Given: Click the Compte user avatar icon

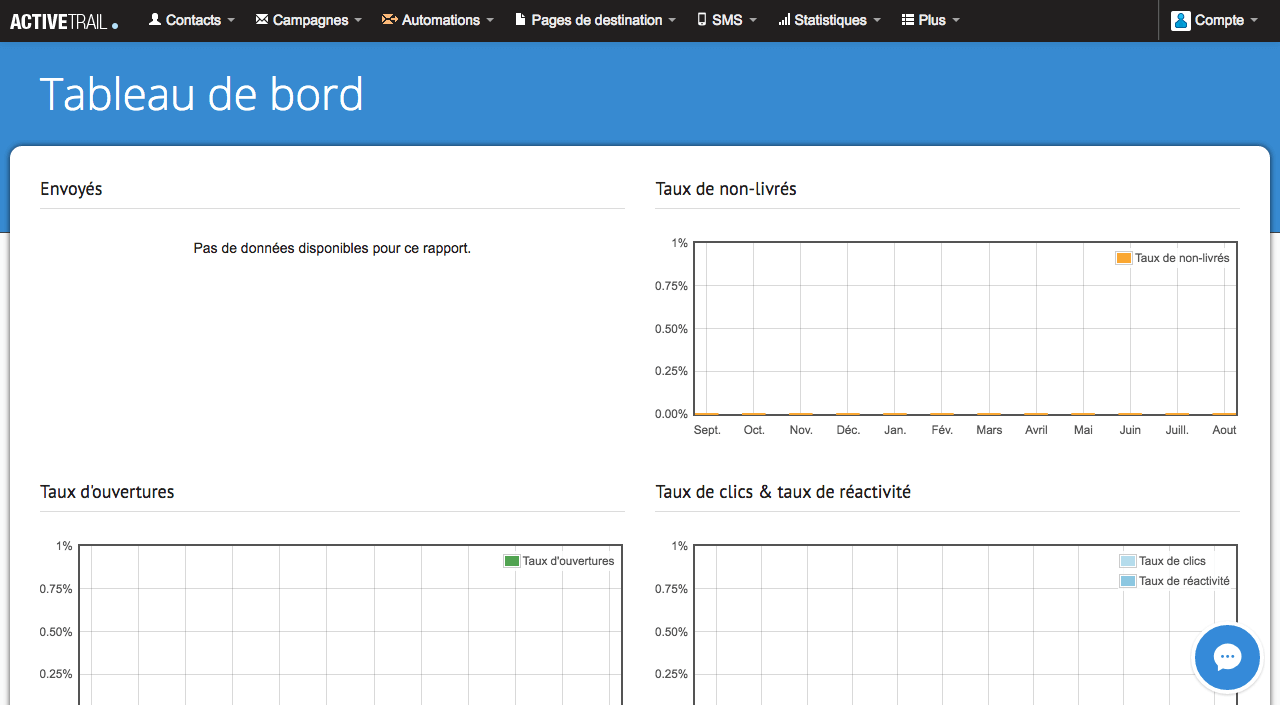Looking at the screenshot, I should click(x=1181, y=20).
